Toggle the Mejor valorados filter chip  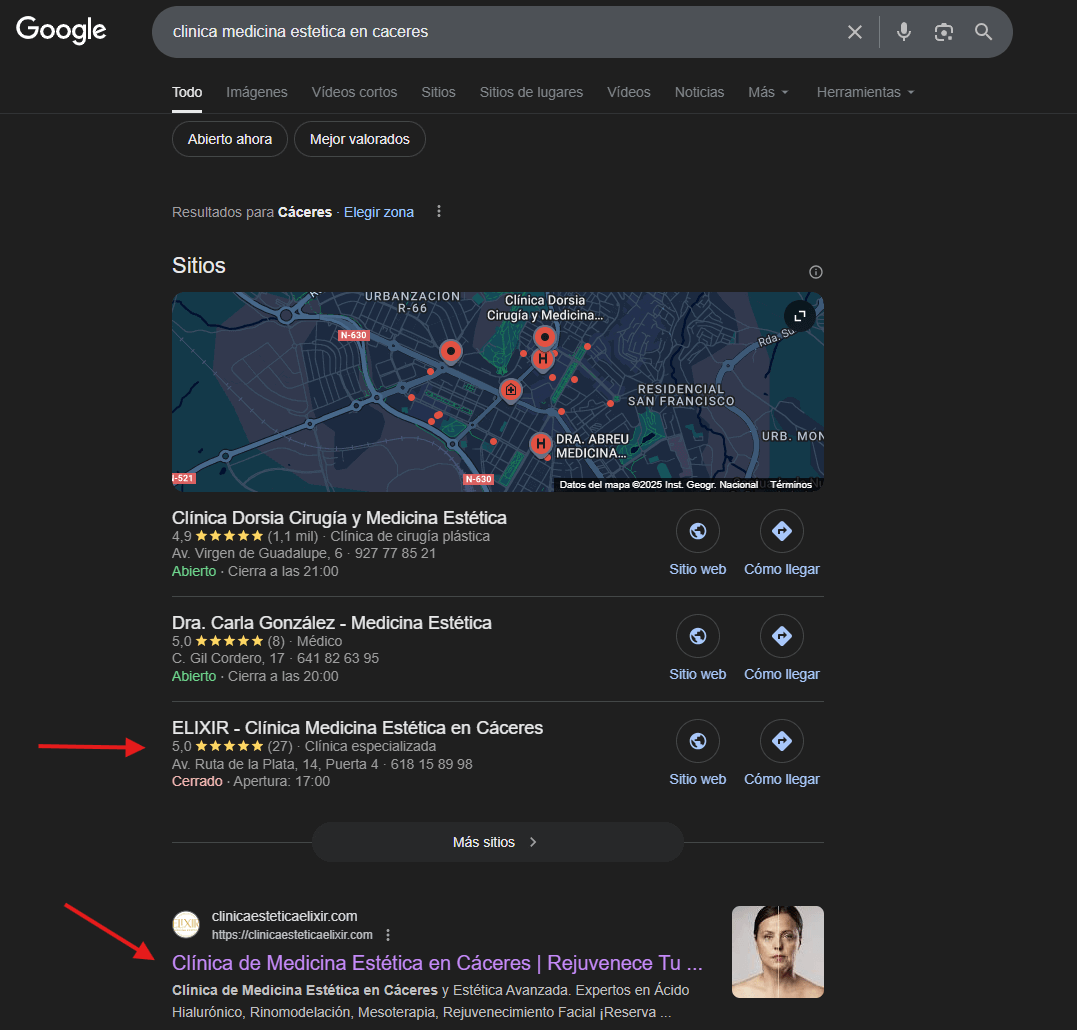pyautogui.click(x=360, y=139)
